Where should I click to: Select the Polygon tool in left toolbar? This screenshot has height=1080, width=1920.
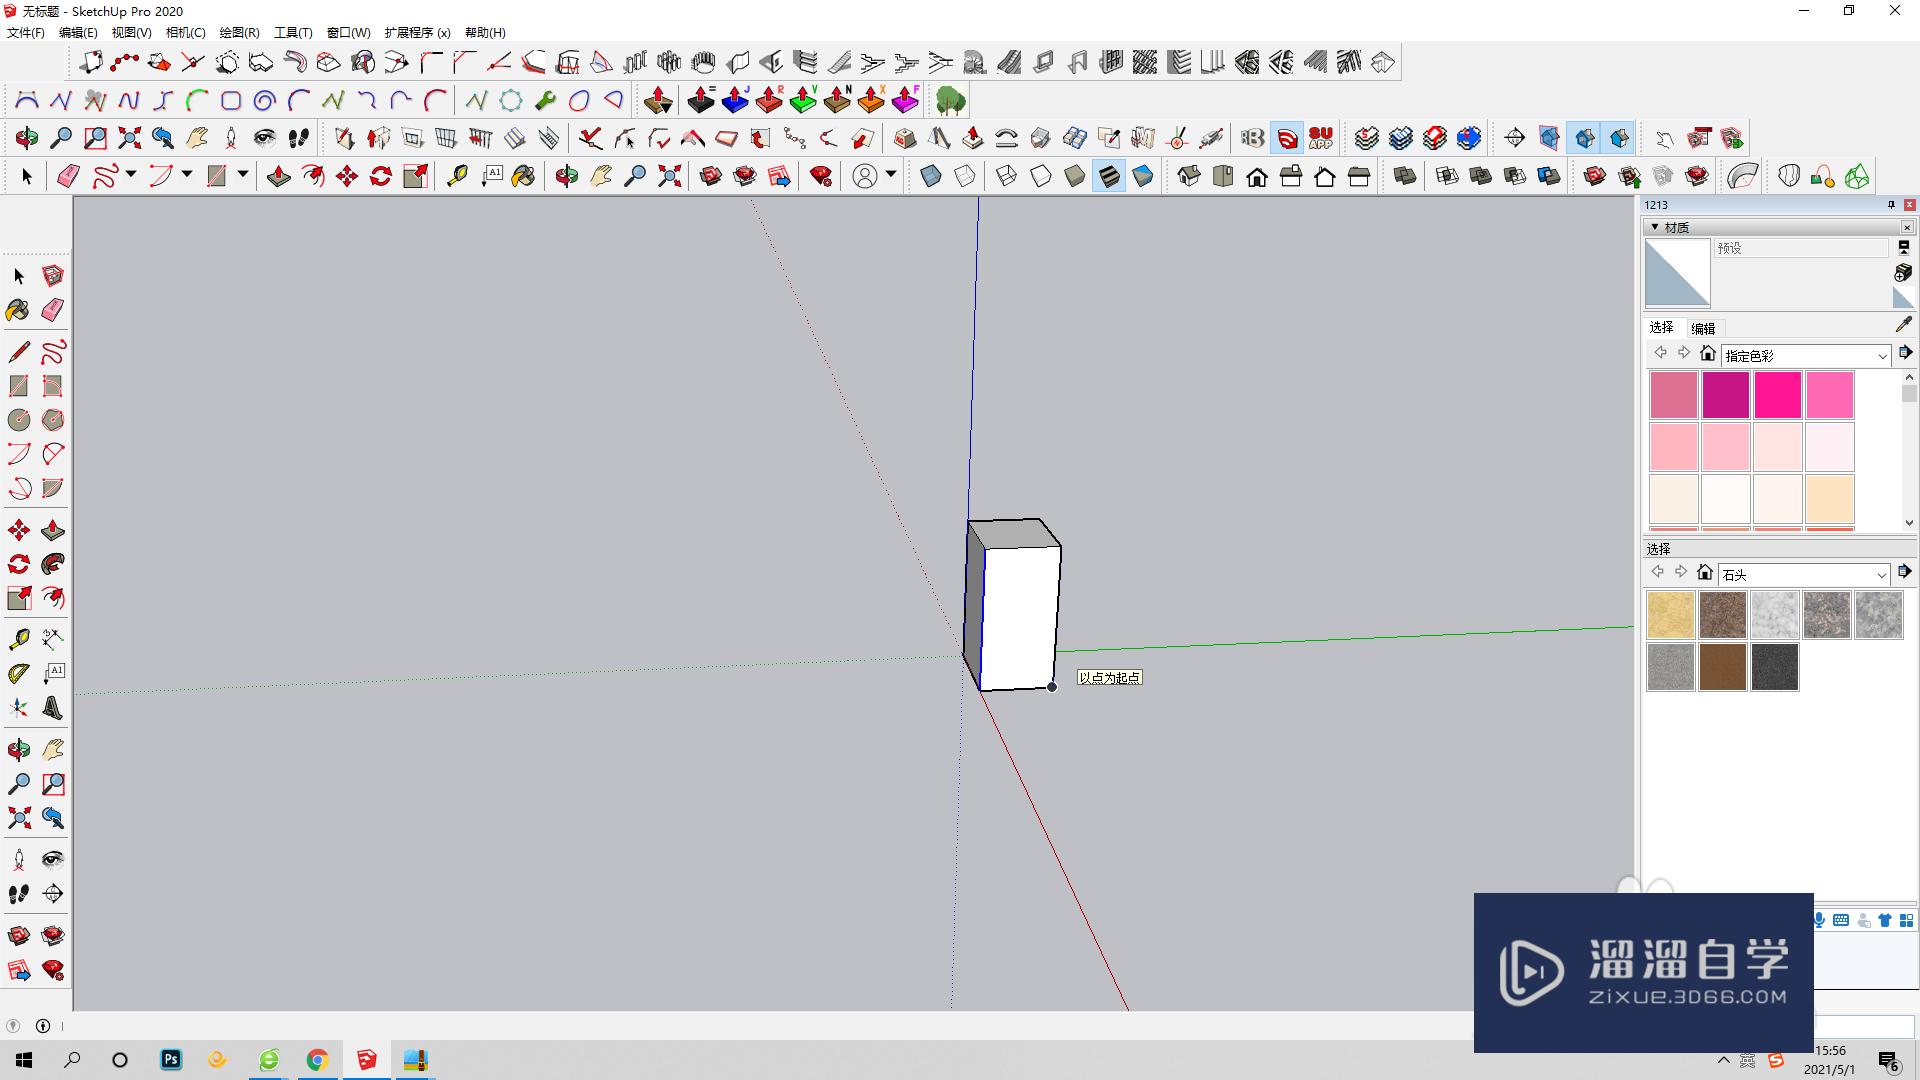click(53, 420)
